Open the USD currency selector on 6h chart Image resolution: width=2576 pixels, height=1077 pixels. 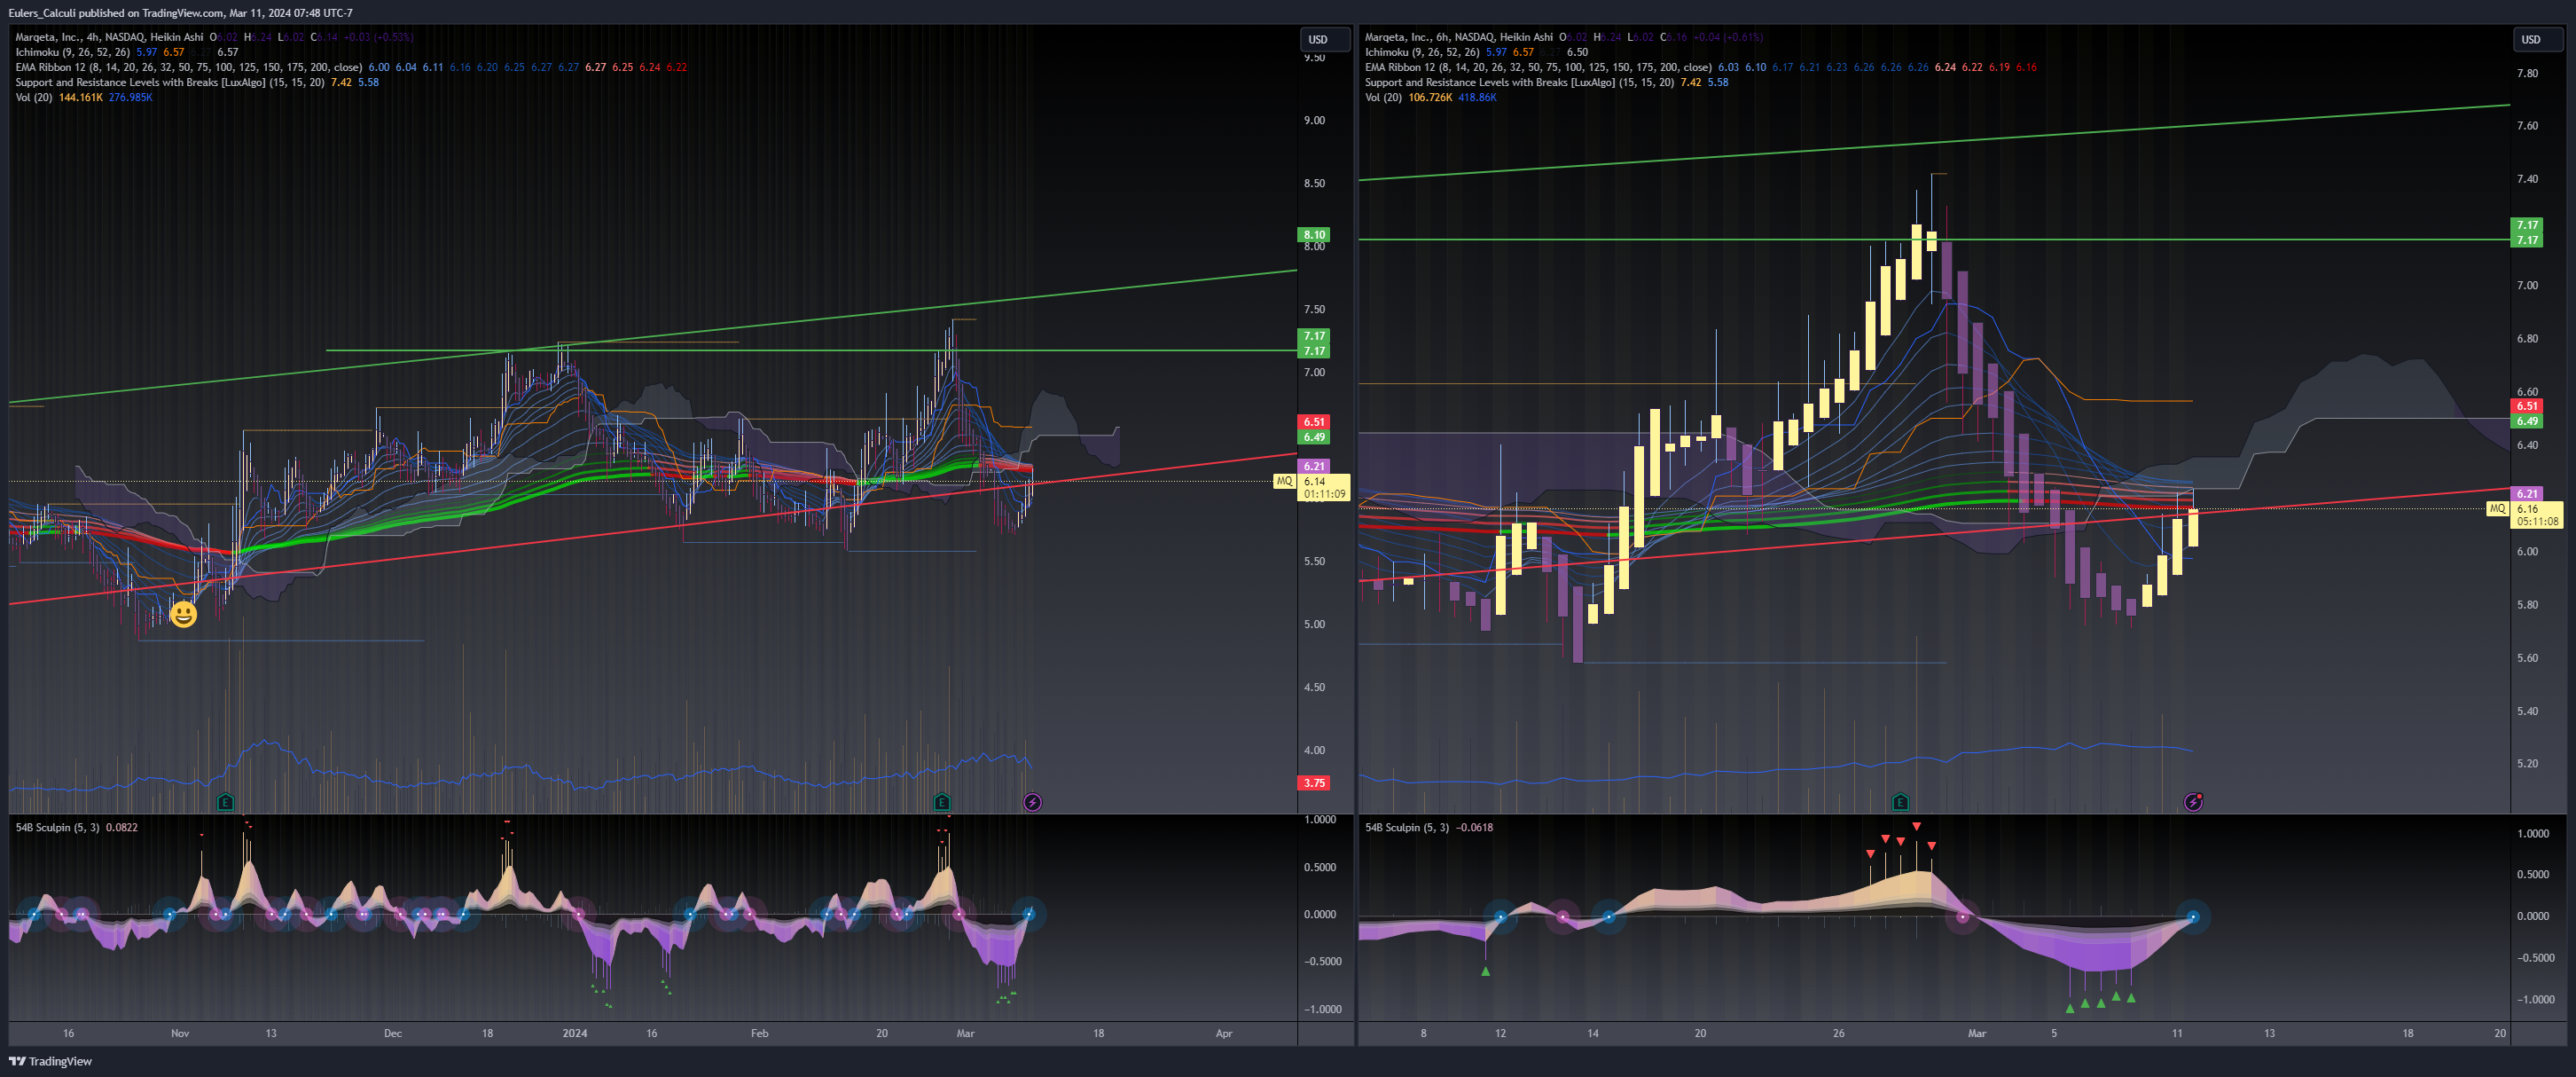pos(2536,40)
